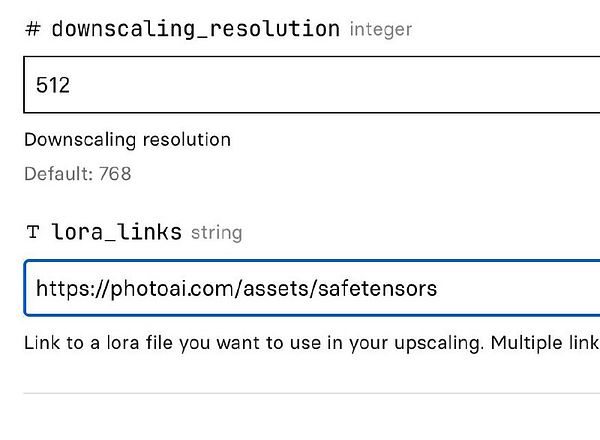Click the "string" type tag
The width and height of the screenshot is (600, 440).
click(x=216, y=233)
